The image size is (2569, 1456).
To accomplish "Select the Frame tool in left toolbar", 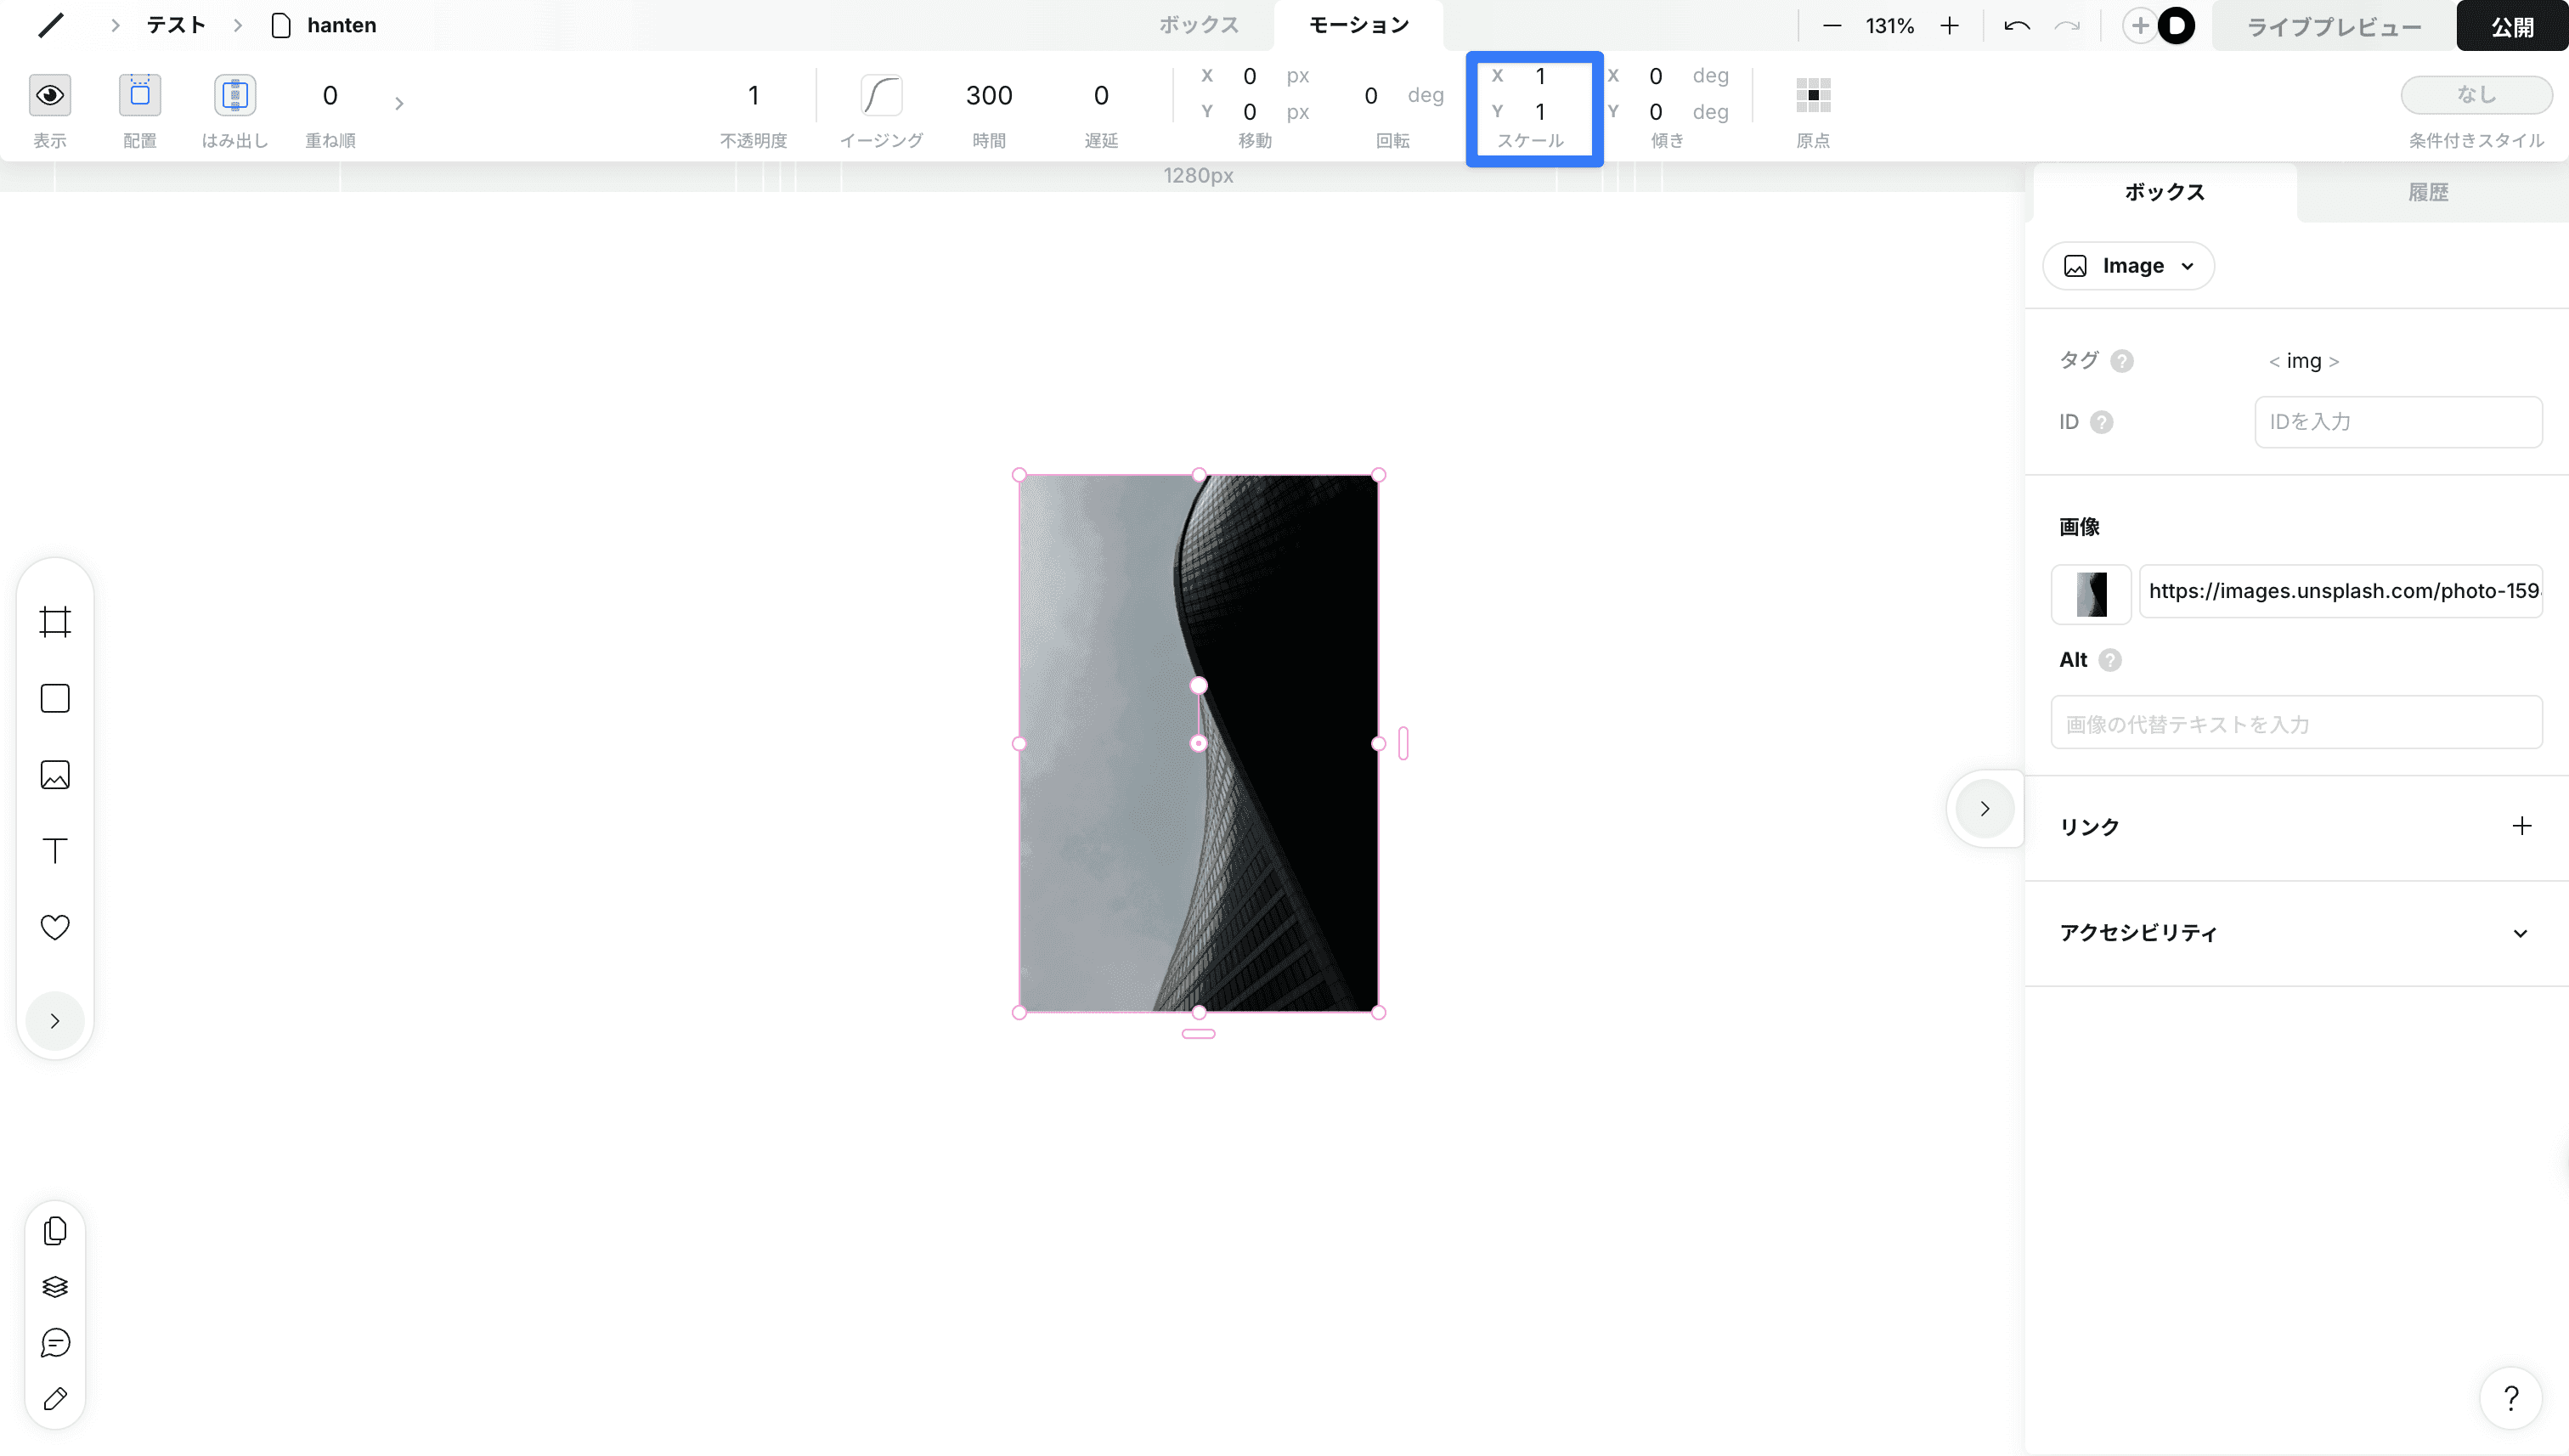I will pyautogui.click(x=55, y=622).
